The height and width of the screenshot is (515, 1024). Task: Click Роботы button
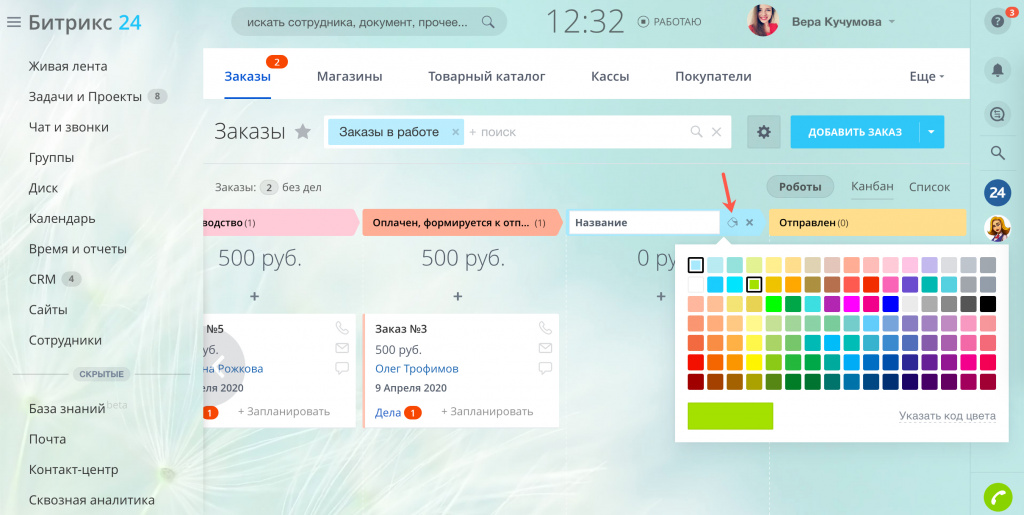(800, 187)
